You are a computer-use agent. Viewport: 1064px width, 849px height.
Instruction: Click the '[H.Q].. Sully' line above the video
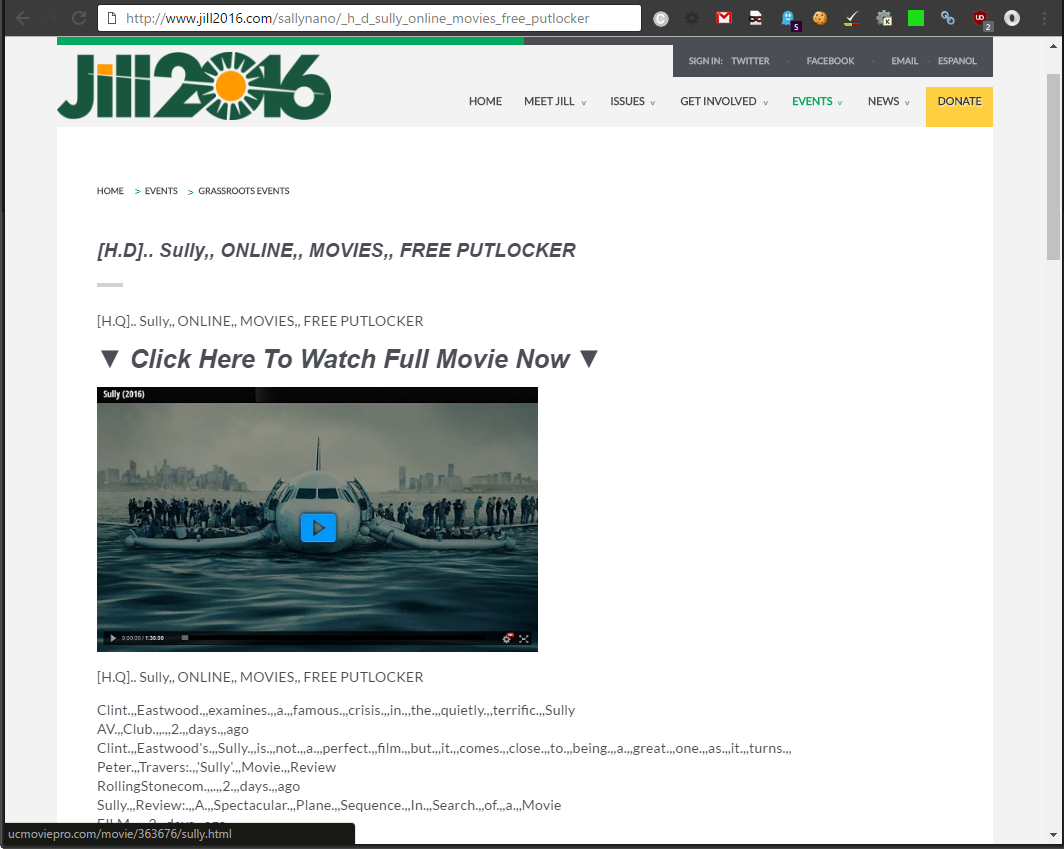pos(260,321)
